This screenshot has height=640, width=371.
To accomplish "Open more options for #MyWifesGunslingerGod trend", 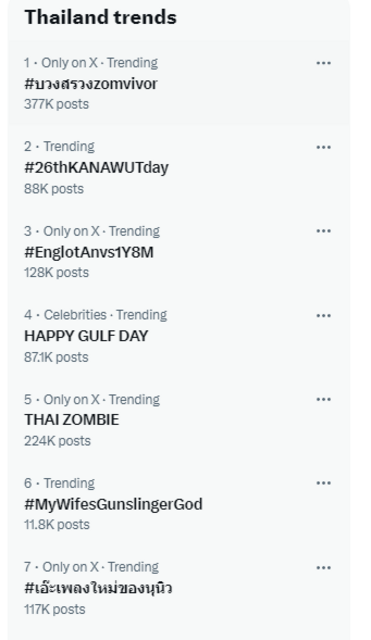I will pyautogui.click(x=323, y=483).
